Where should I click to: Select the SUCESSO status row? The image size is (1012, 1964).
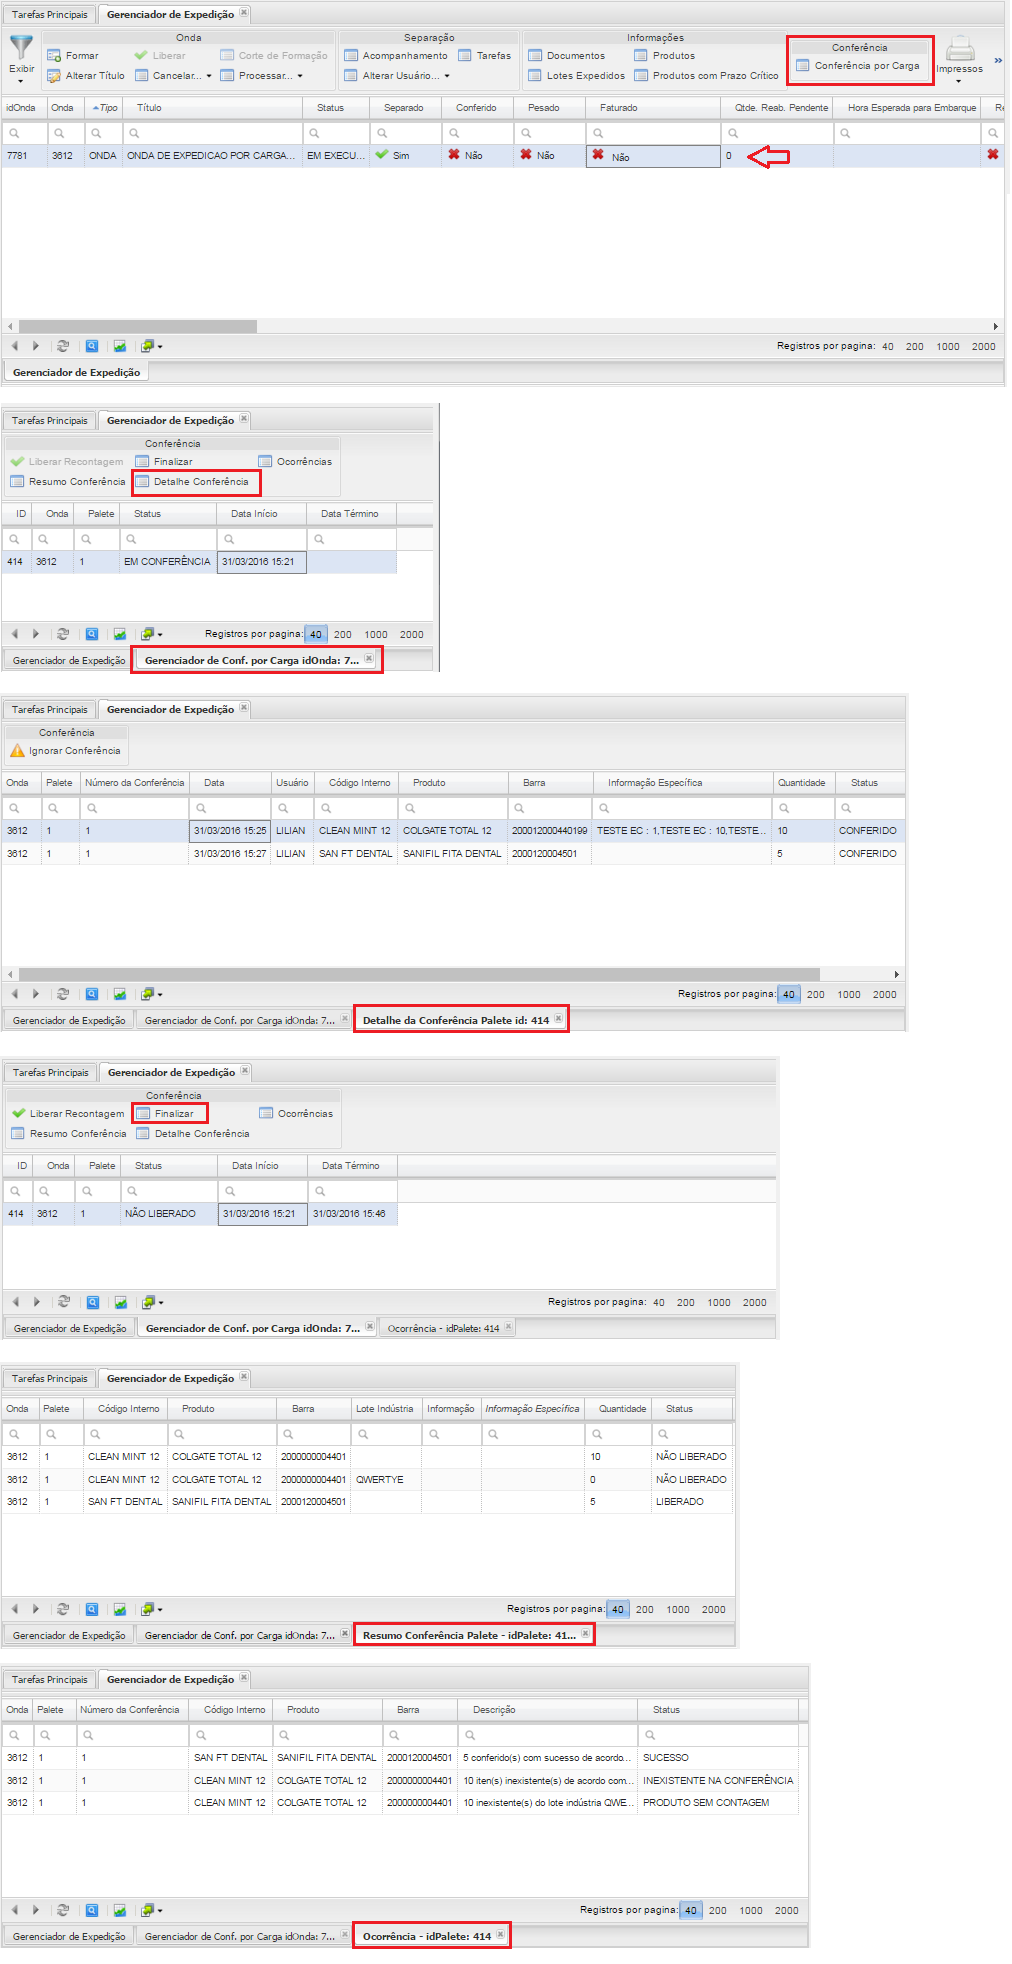pos(400,1758)
